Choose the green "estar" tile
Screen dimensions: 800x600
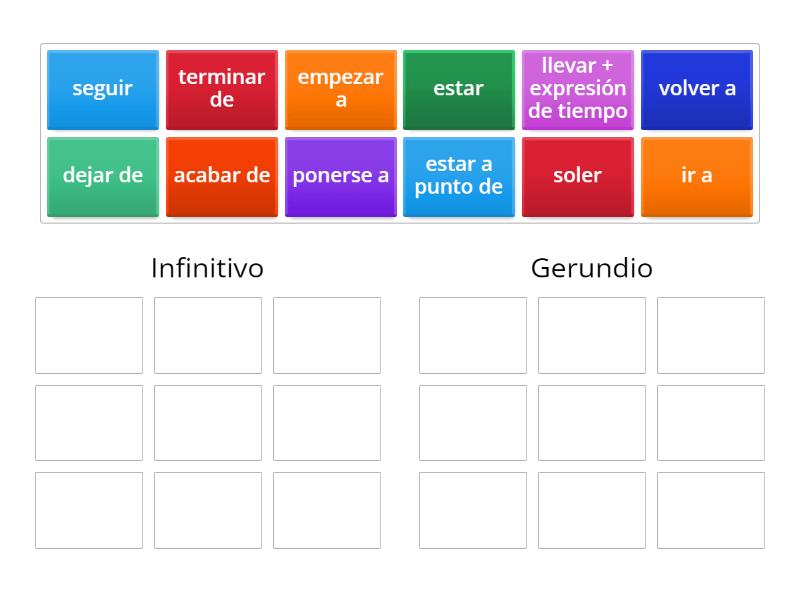tap(459, 89)
